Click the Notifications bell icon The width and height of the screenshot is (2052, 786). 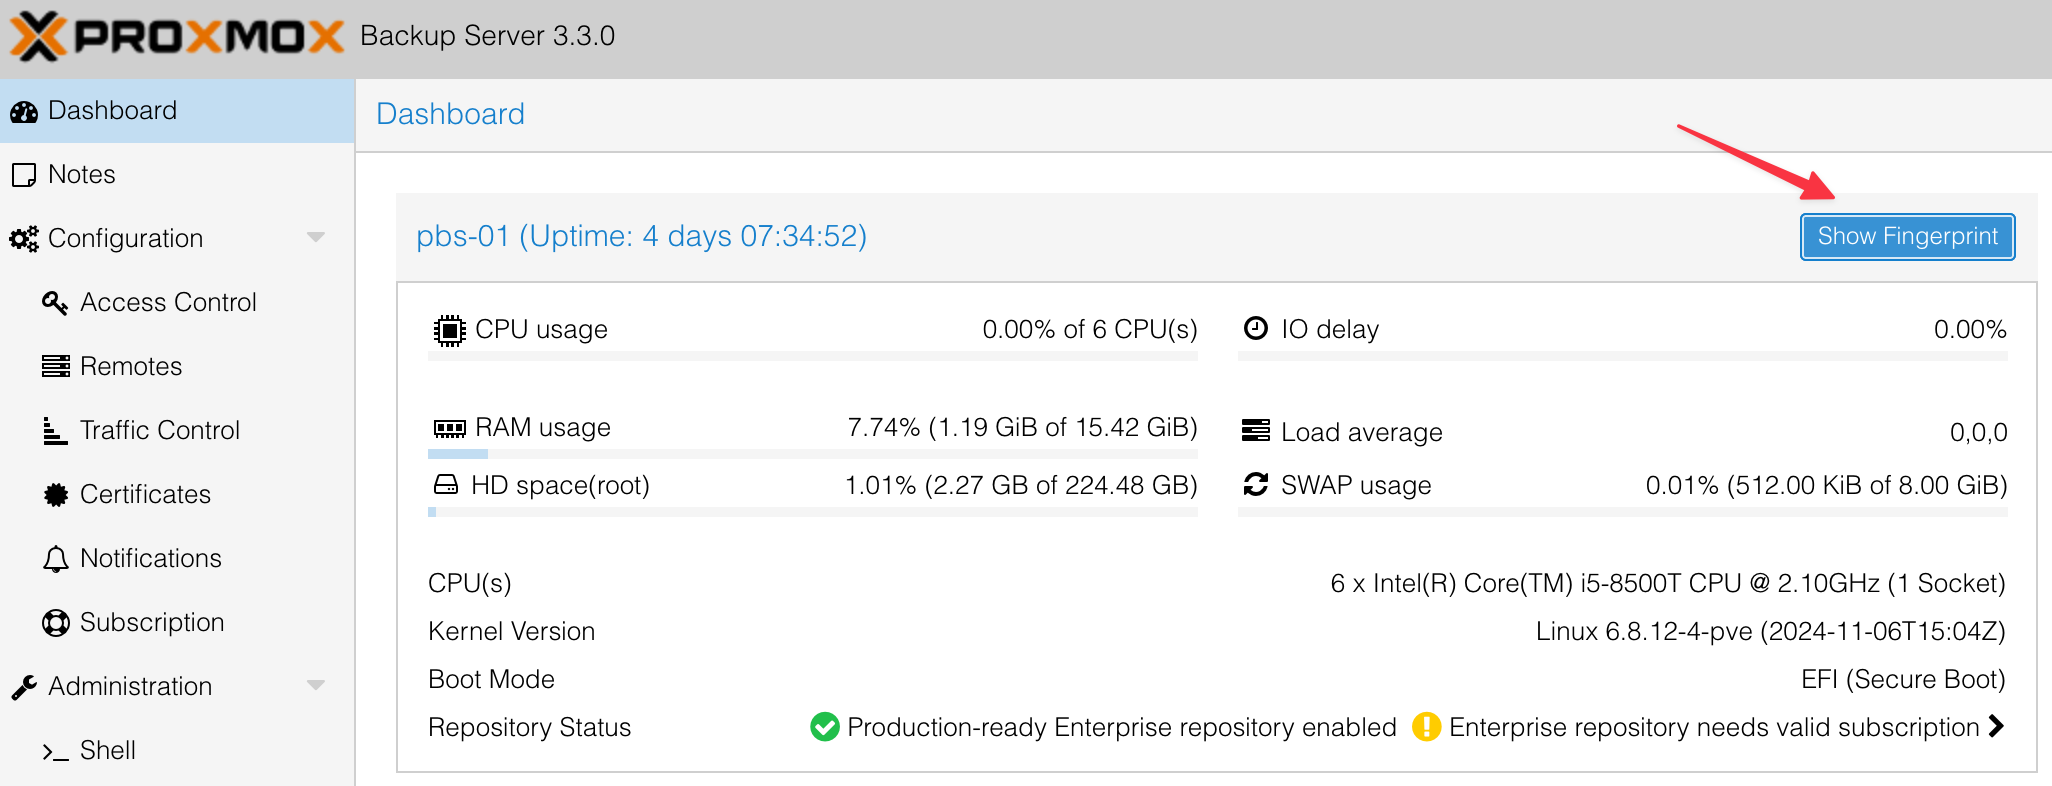coord(56,558)
